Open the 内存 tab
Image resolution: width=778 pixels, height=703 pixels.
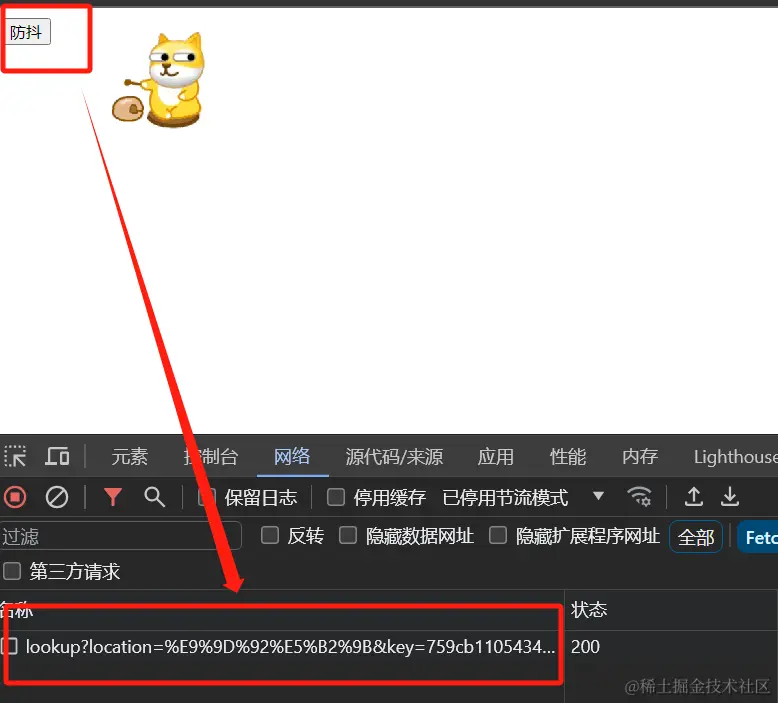click(x=640, y=456)
